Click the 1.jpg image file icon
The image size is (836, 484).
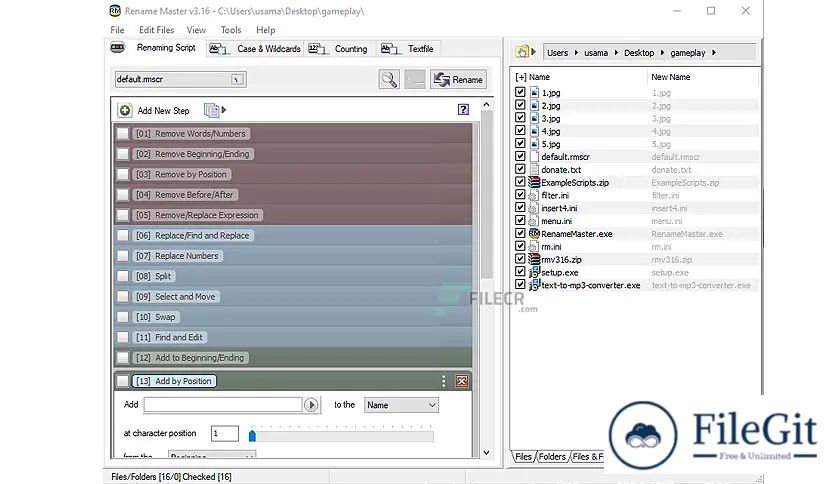534,92
